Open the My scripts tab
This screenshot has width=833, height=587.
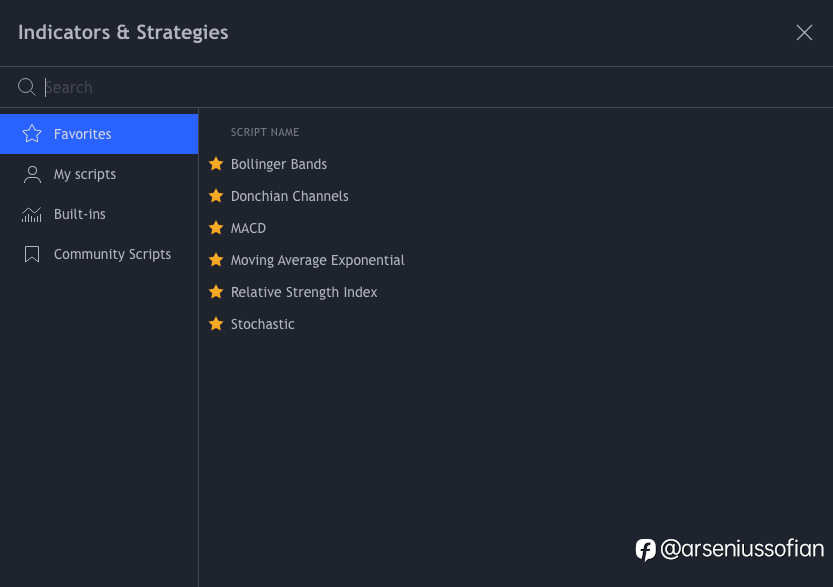pos(99,174)
